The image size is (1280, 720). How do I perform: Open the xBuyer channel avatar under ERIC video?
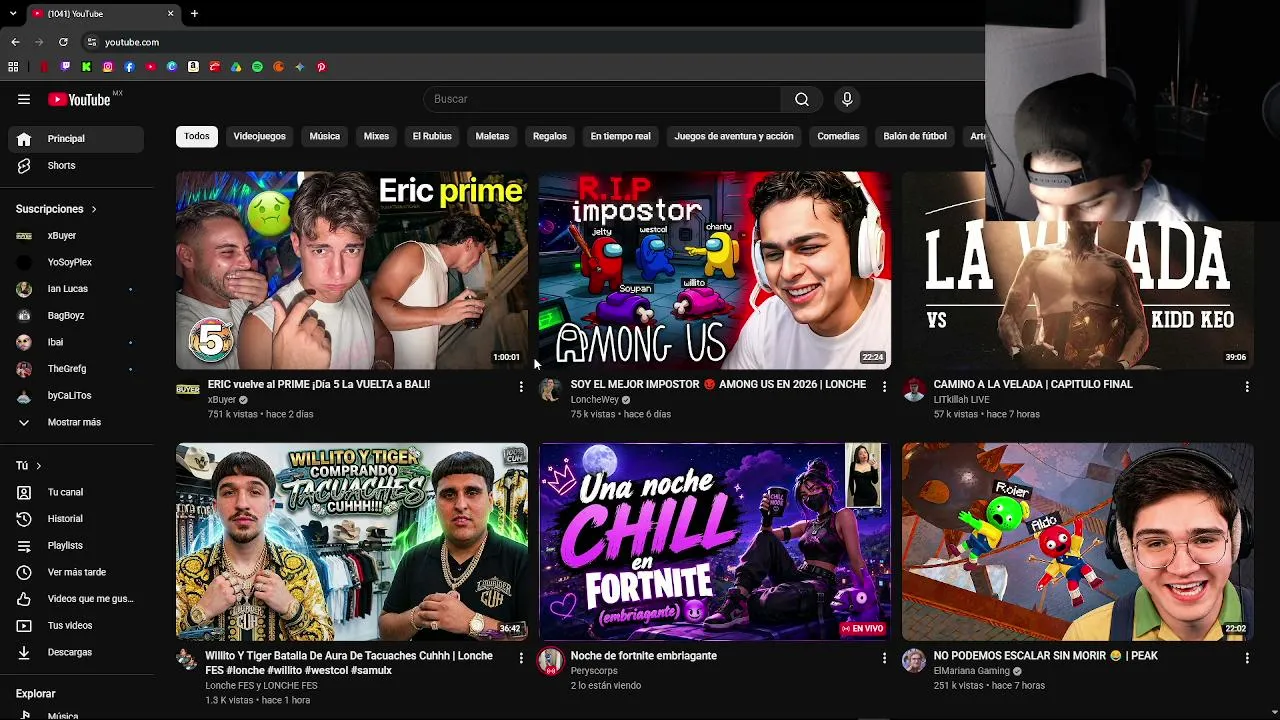point(188,389)
